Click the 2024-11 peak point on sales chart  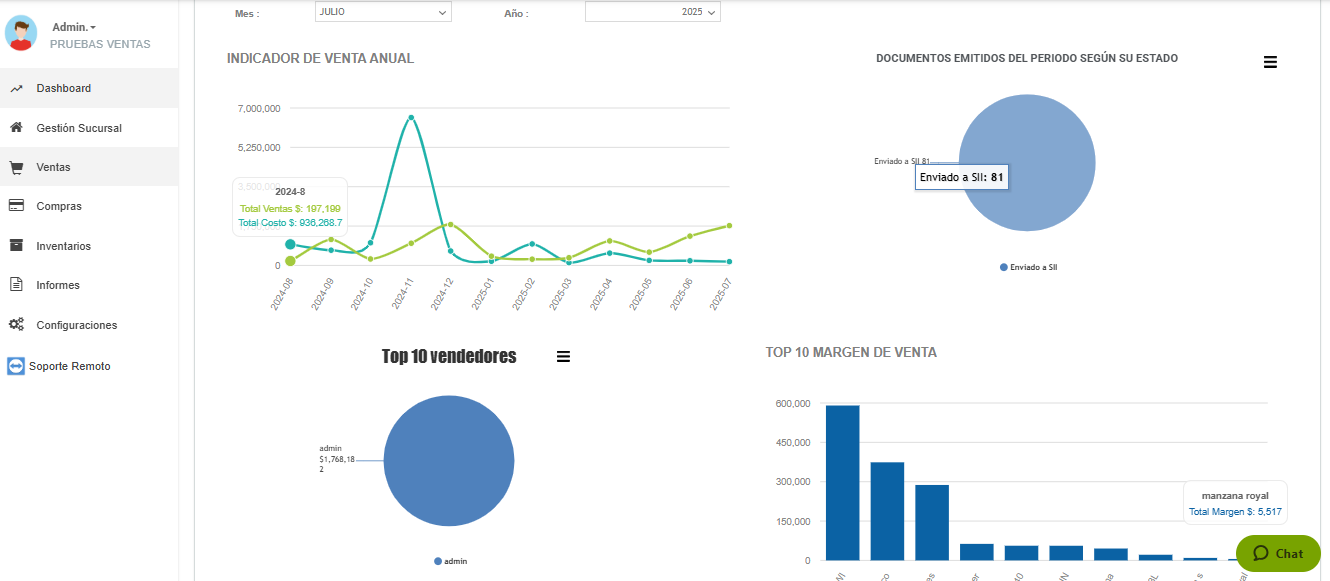[411, 118]
